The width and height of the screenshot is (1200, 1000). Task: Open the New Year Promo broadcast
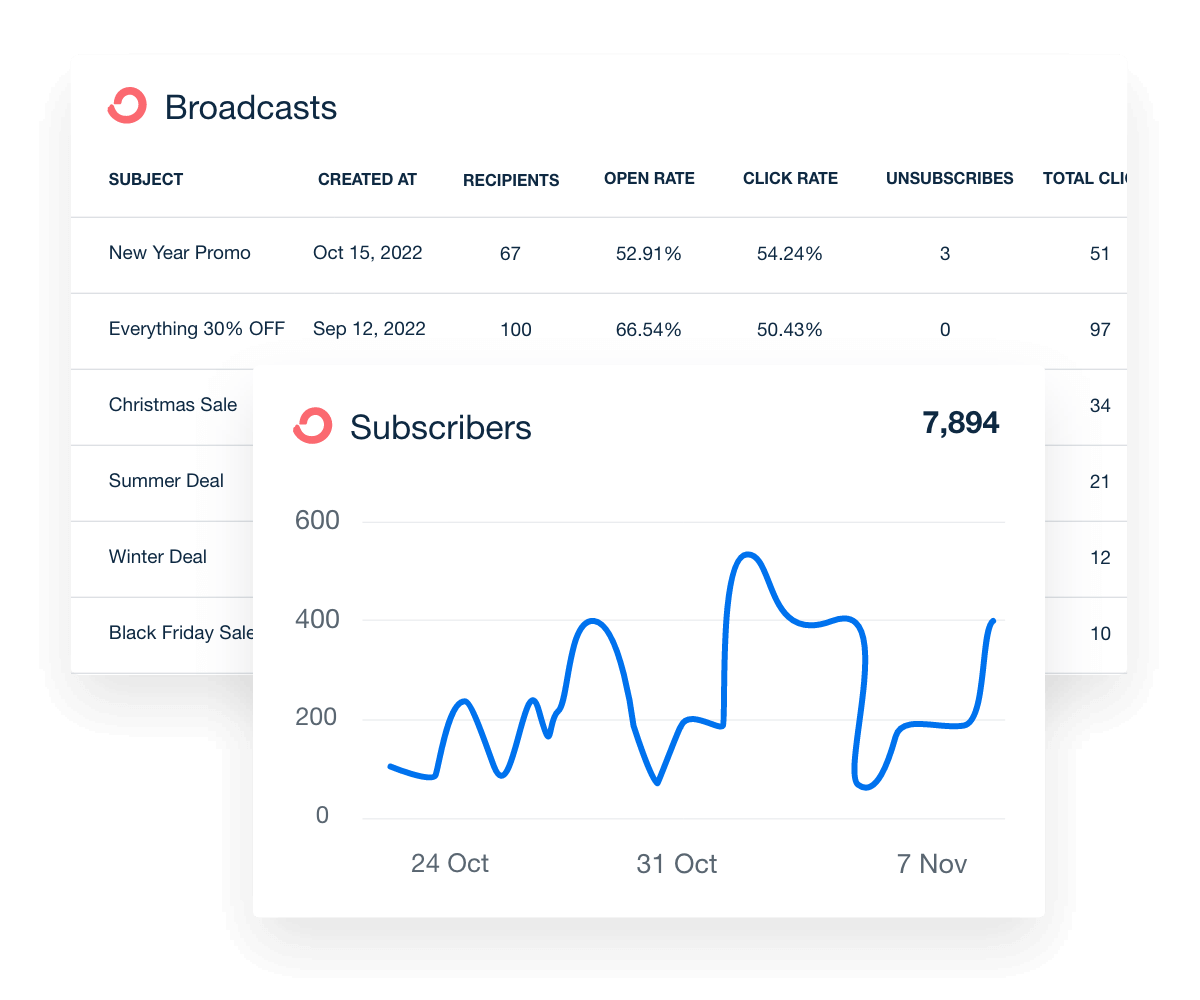(x=180, y=253)
